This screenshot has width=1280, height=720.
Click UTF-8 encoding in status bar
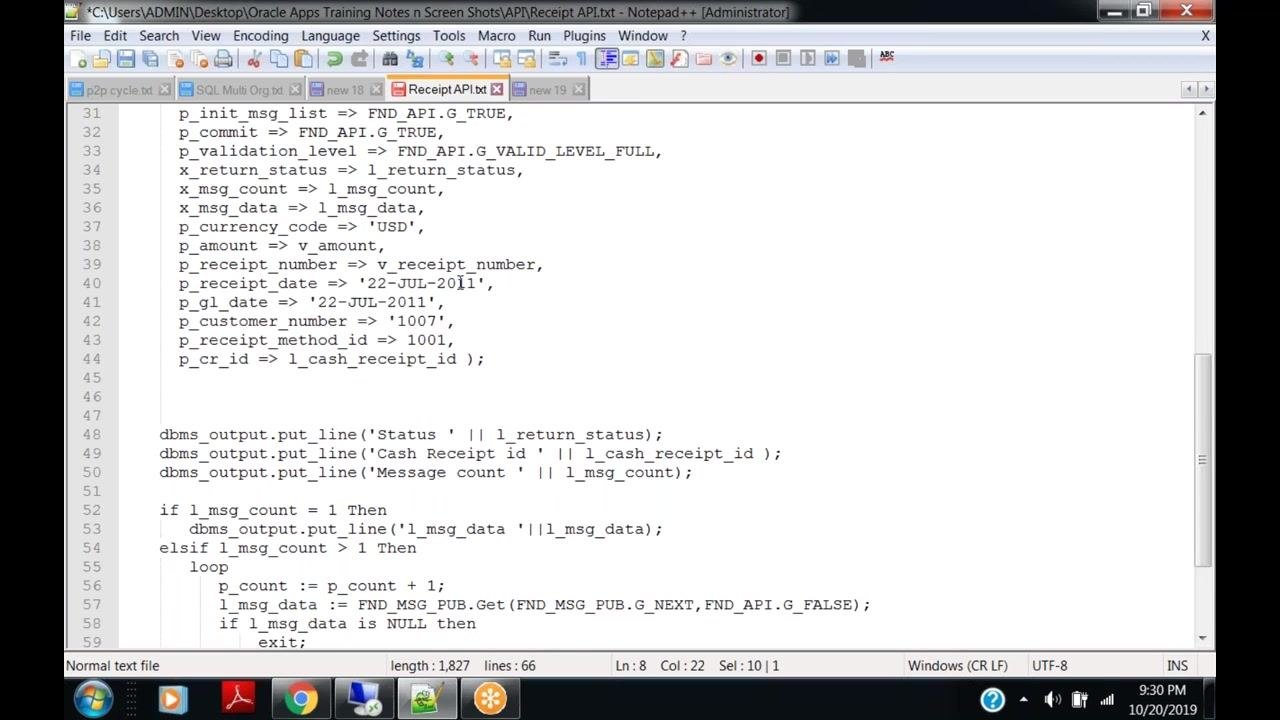[x=1049, y=666]
